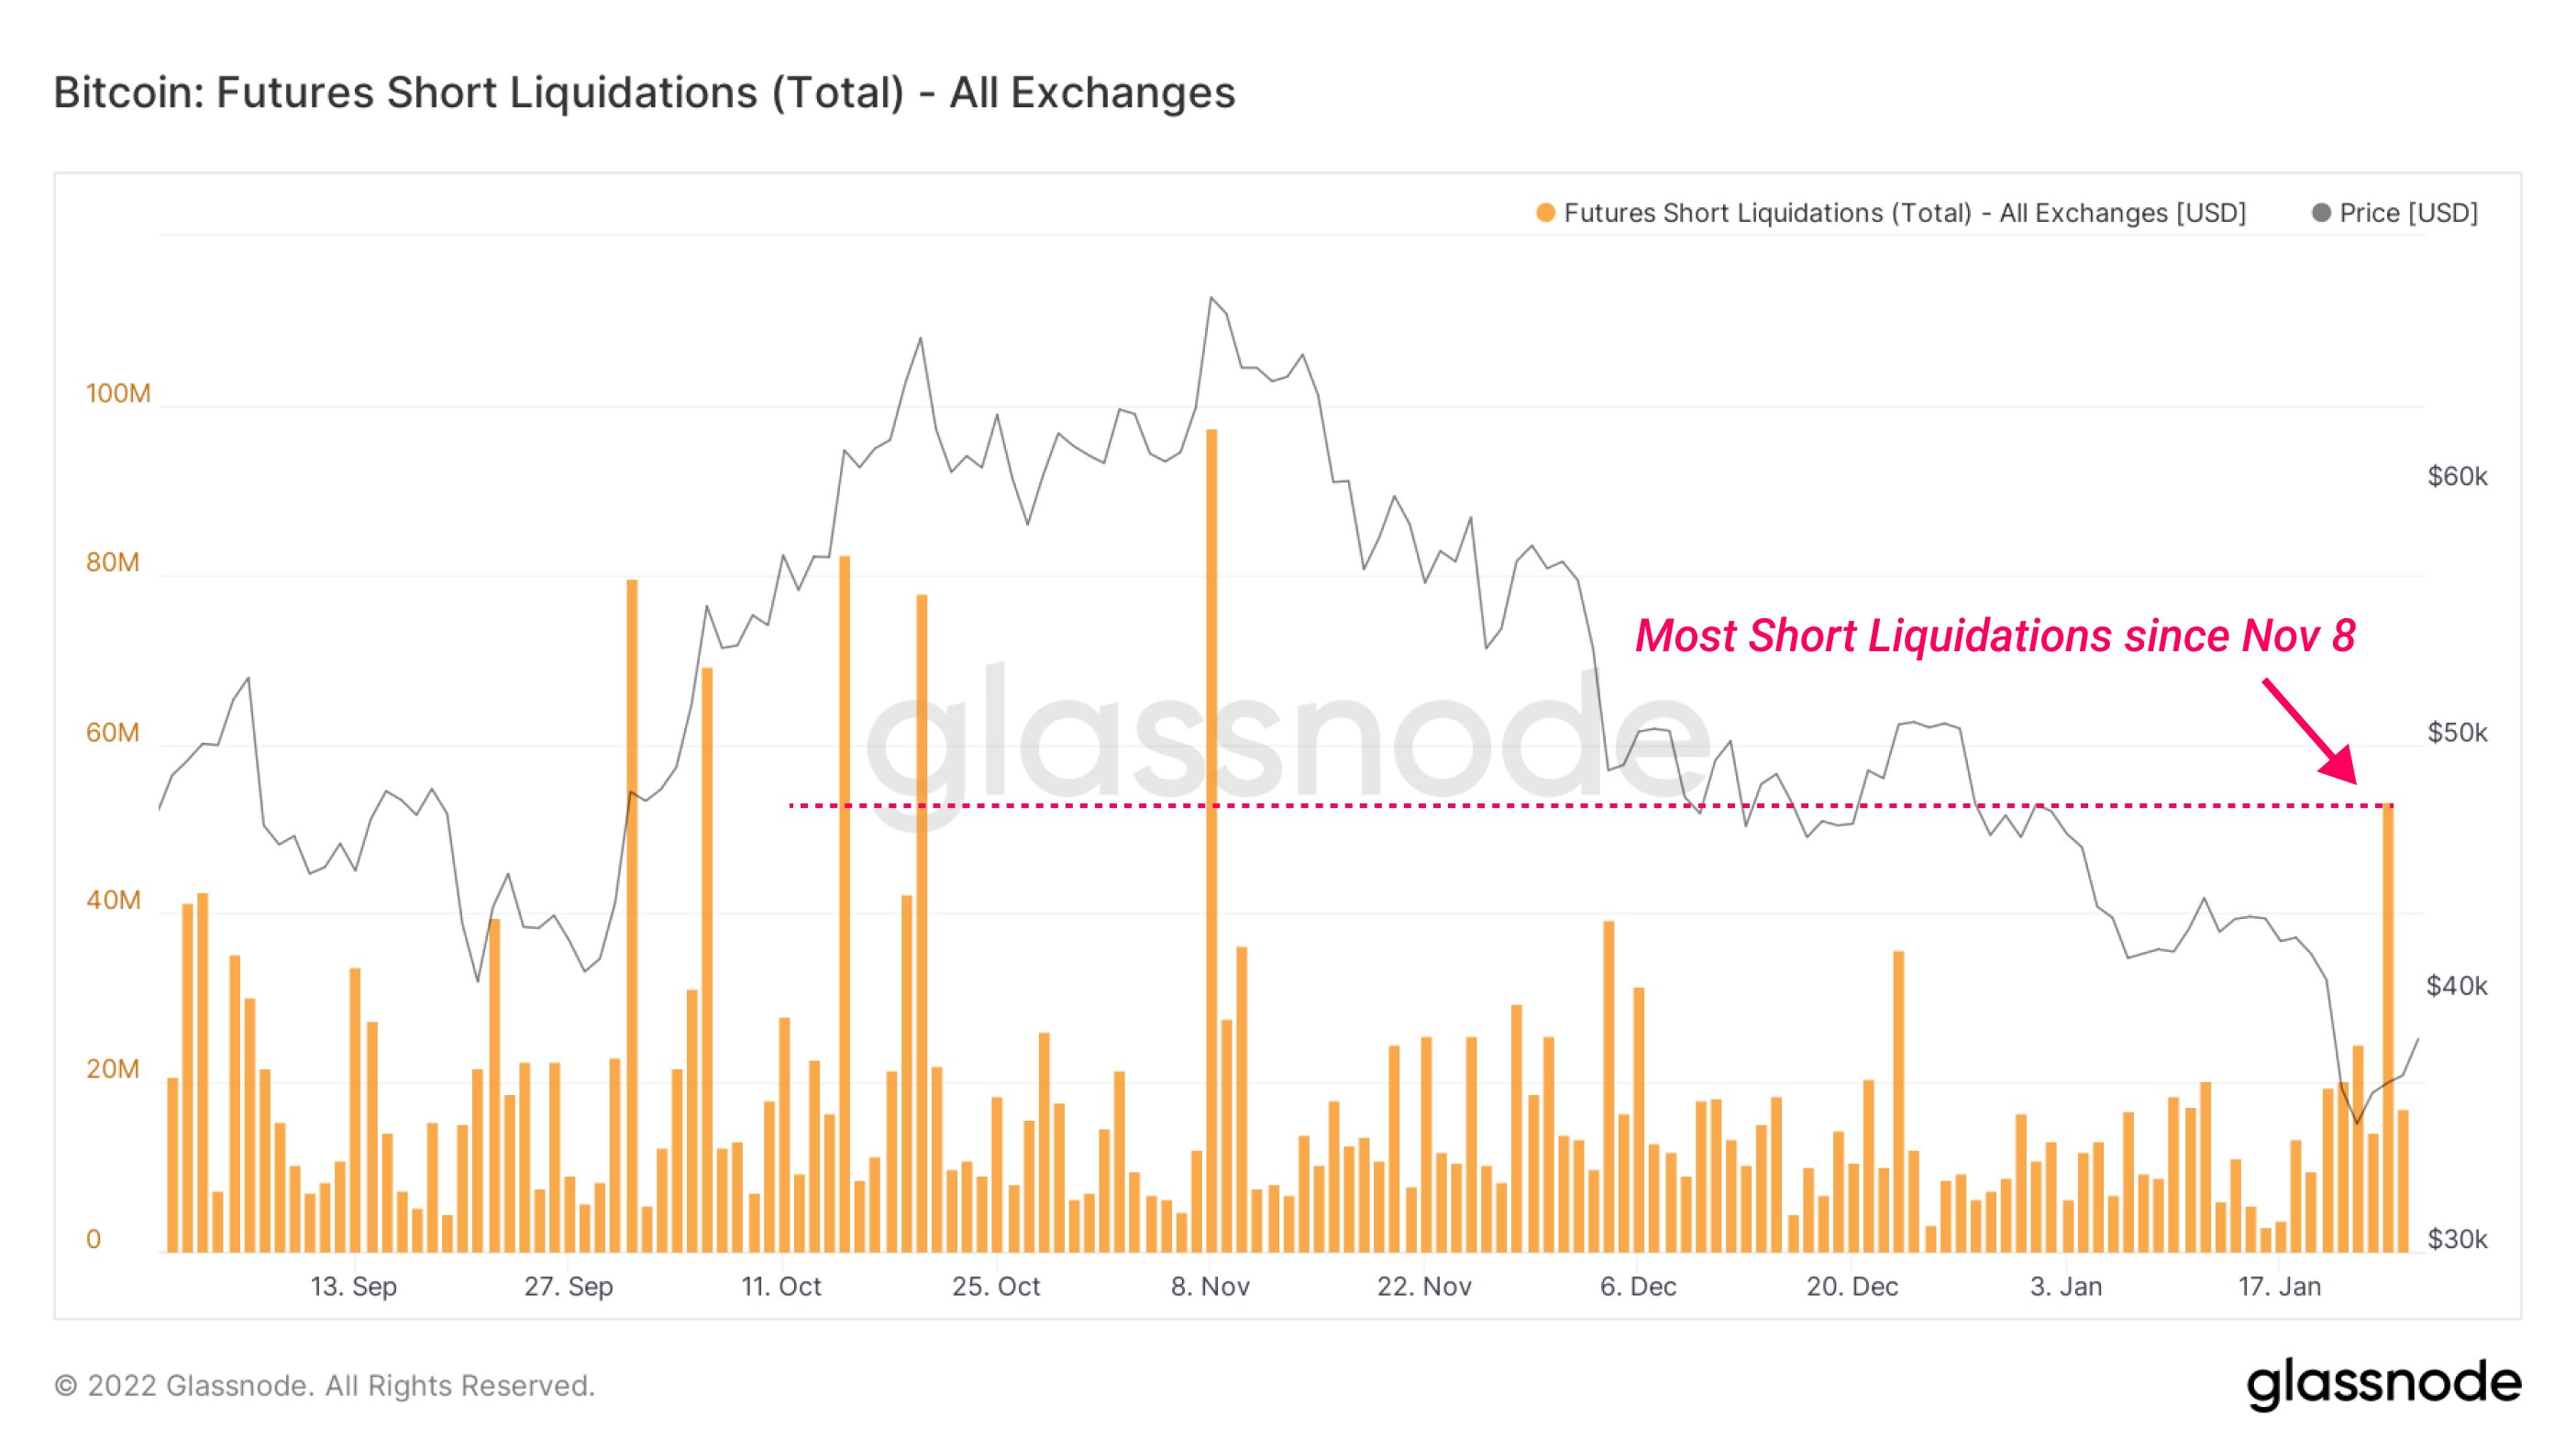This screenshot has width=2576, height=1450.
Task: Click the glassnode logo at bottom right
Action: point(2384,1384)
